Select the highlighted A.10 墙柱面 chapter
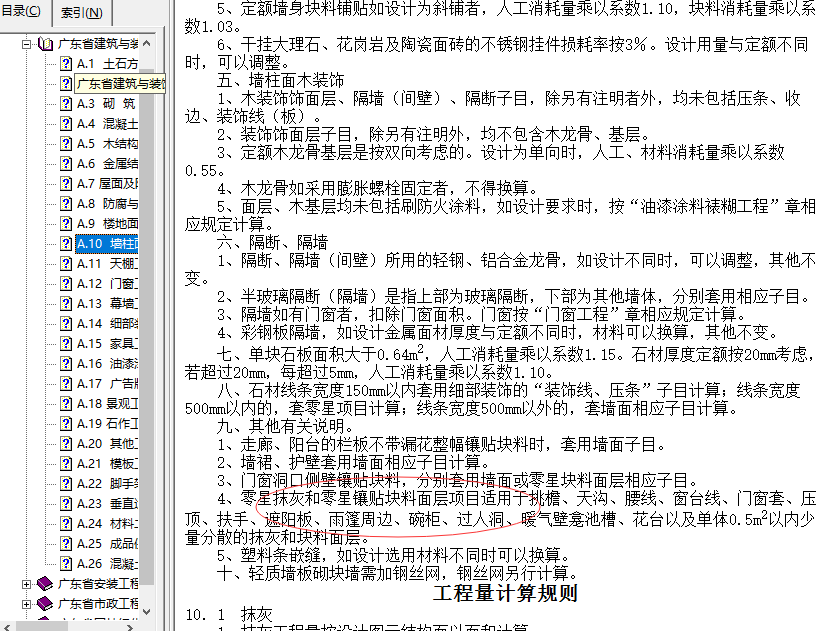The width and height of the screenshot is (830, 631). click(x=107, y=244)
